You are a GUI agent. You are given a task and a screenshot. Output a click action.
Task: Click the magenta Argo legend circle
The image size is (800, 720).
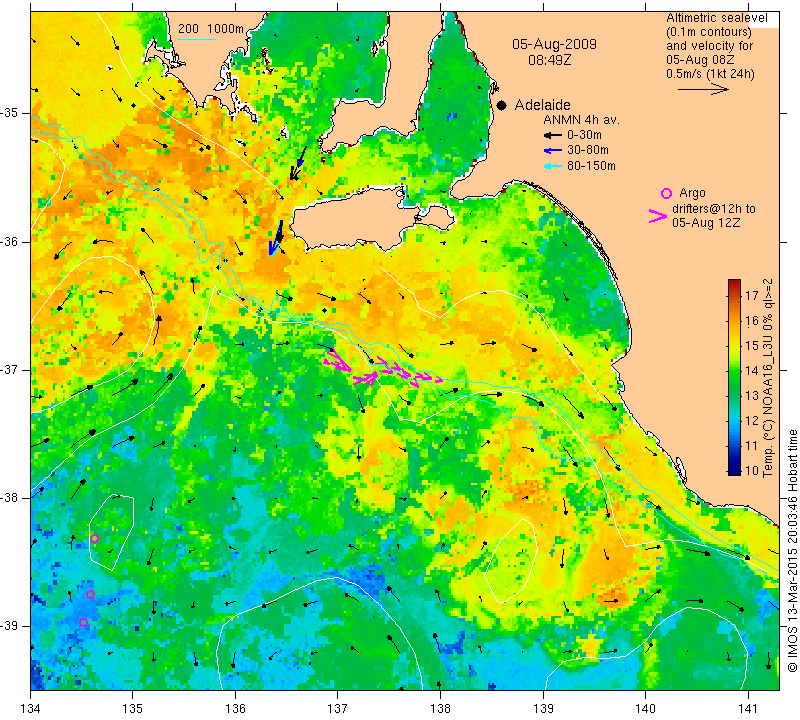coord(666,193)
